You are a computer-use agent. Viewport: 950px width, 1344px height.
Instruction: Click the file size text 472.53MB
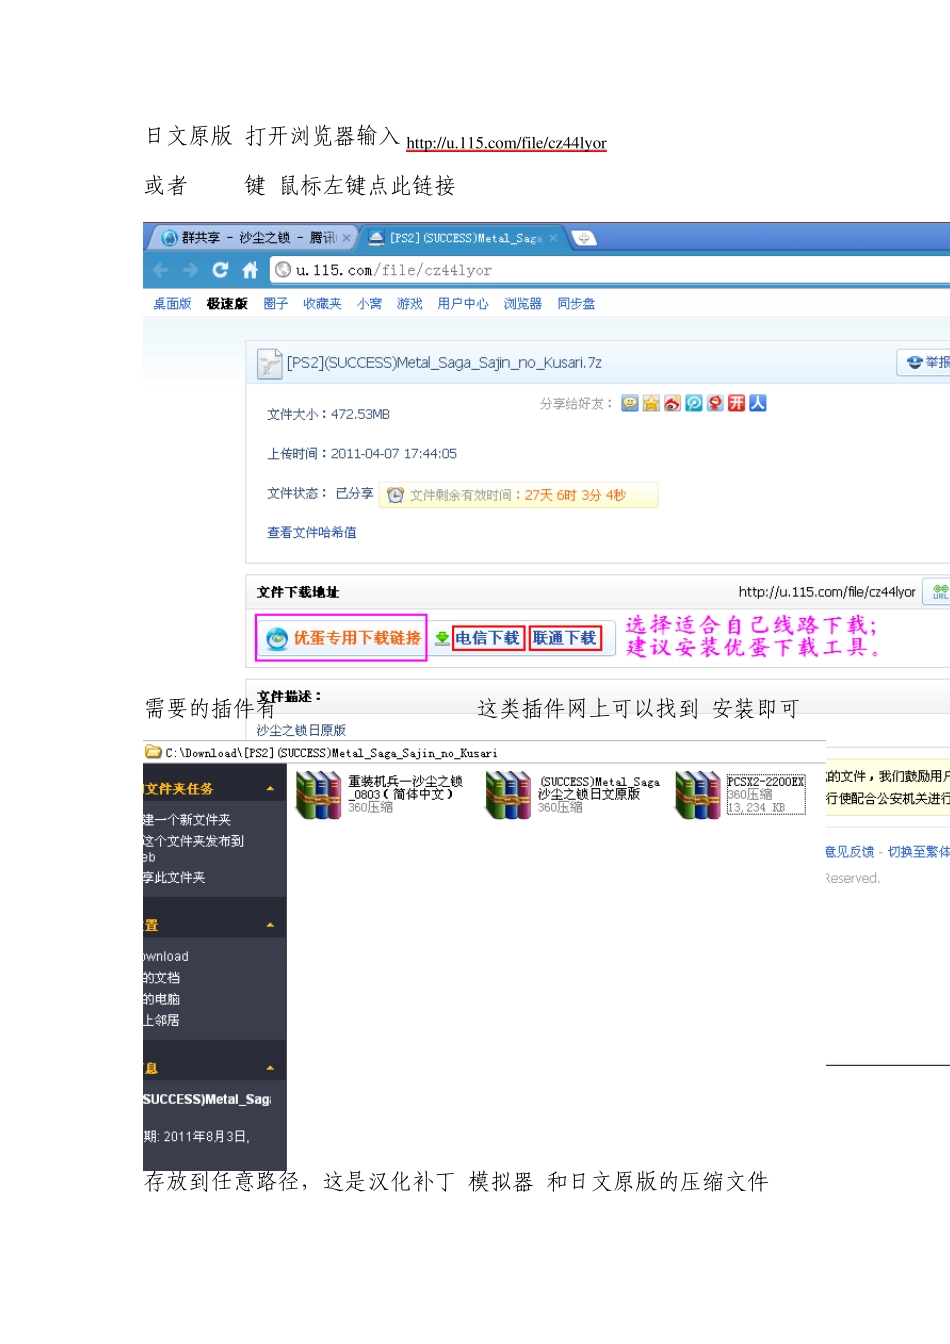point(361,414)
